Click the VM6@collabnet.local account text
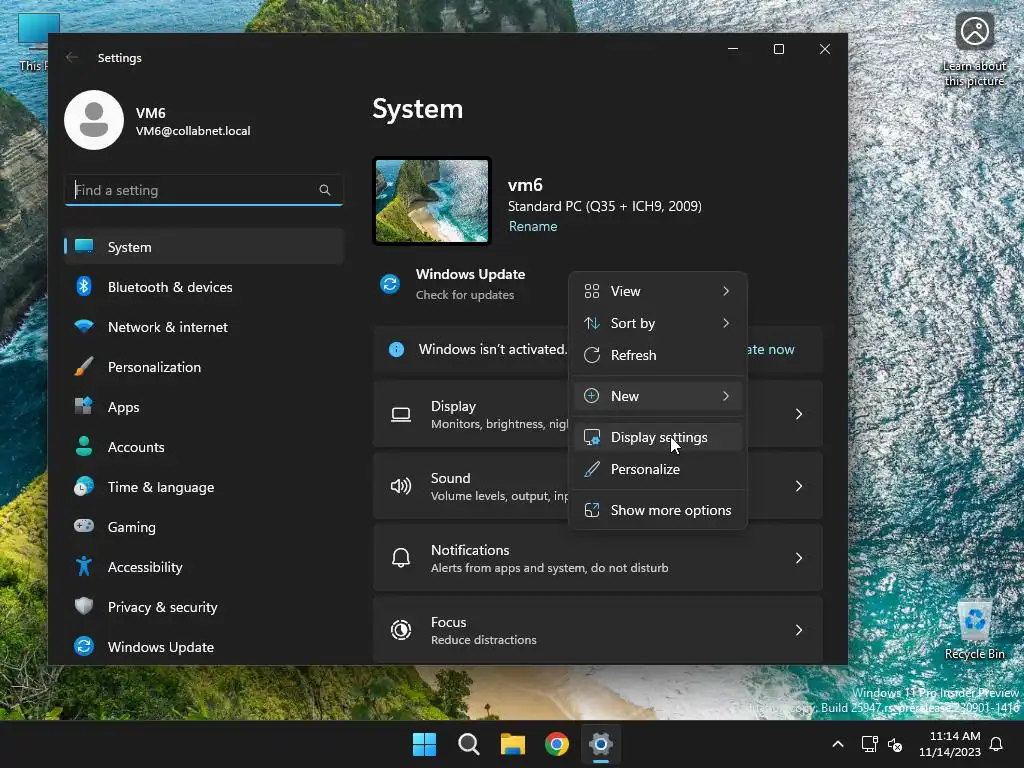Screen dimensions: 1024x768 pyautogui.click(x=193, y=131)
